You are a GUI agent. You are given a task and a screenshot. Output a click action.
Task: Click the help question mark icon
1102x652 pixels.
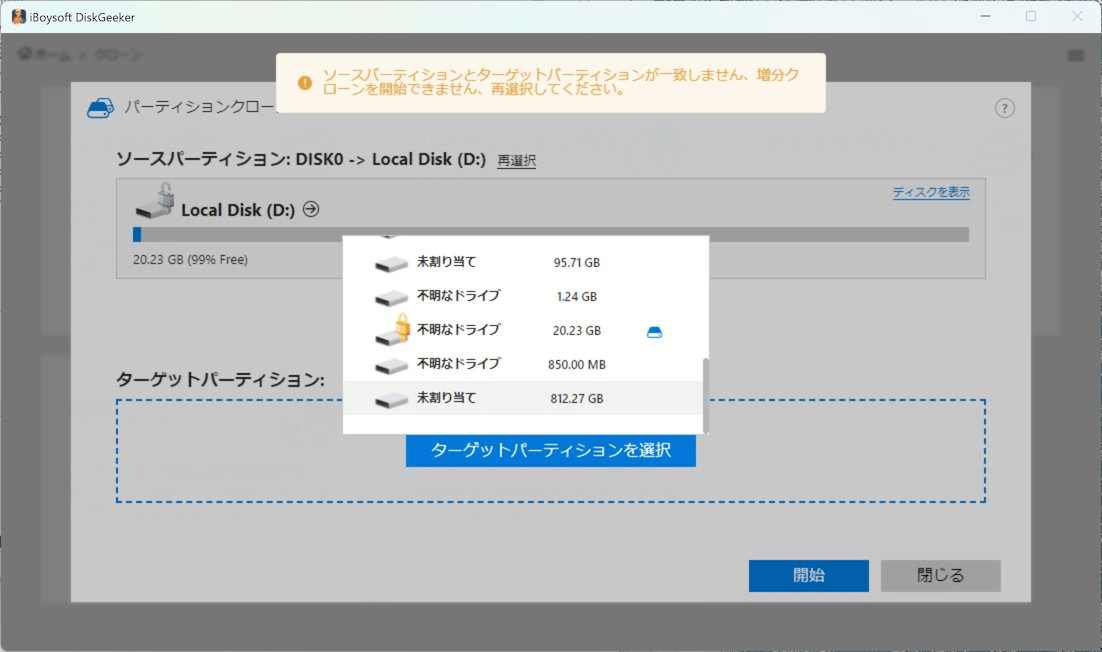[1004, 108]
